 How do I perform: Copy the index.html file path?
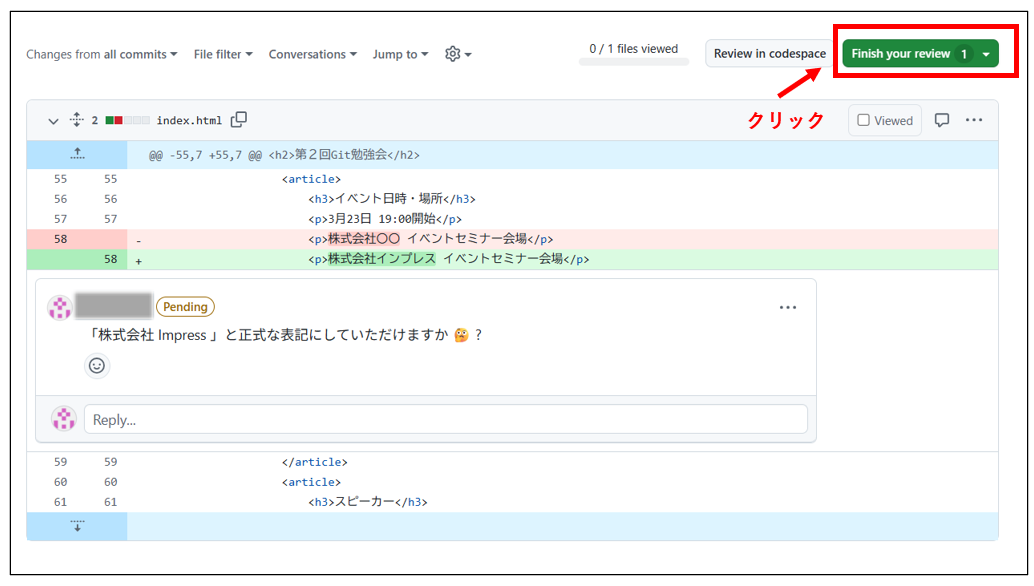pyautogui.click(x=238, y=118)
